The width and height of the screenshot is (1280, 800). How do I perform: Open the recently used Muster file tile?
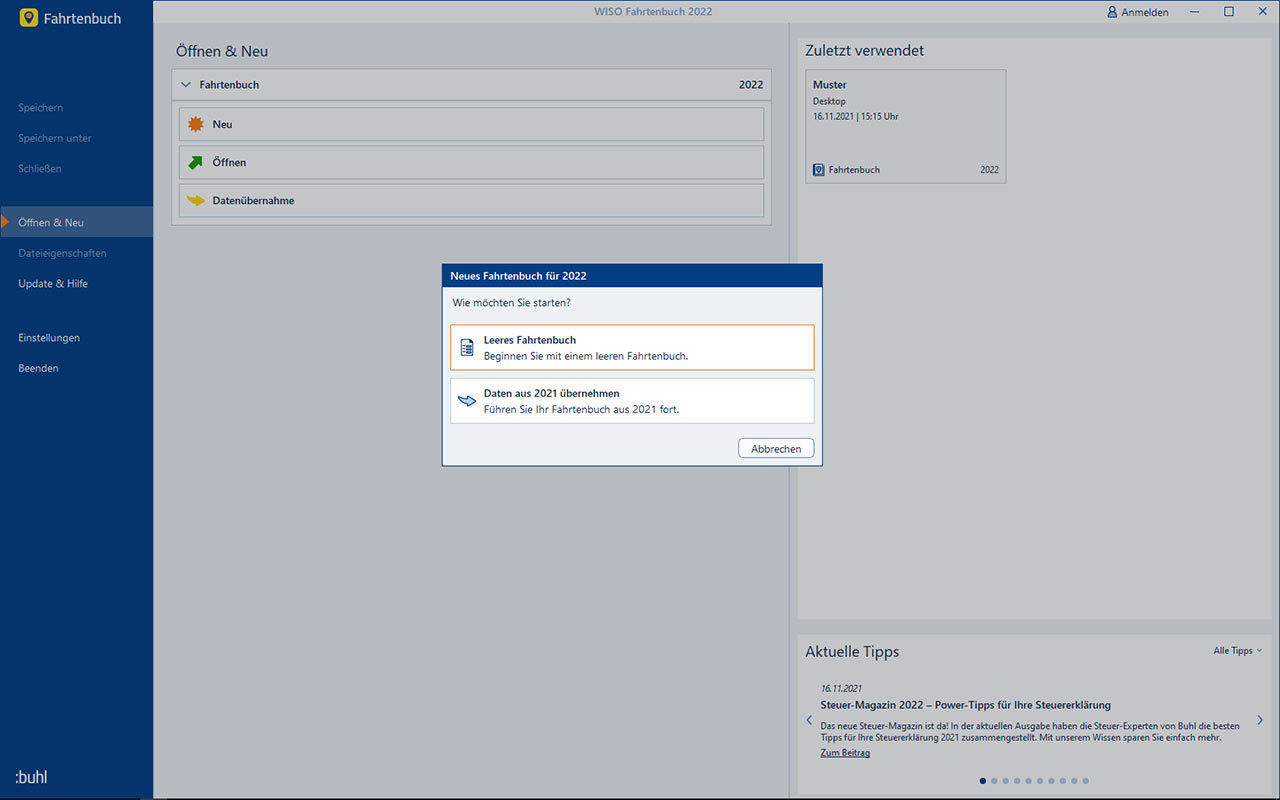pyautogui.click(x=906, y=126)
